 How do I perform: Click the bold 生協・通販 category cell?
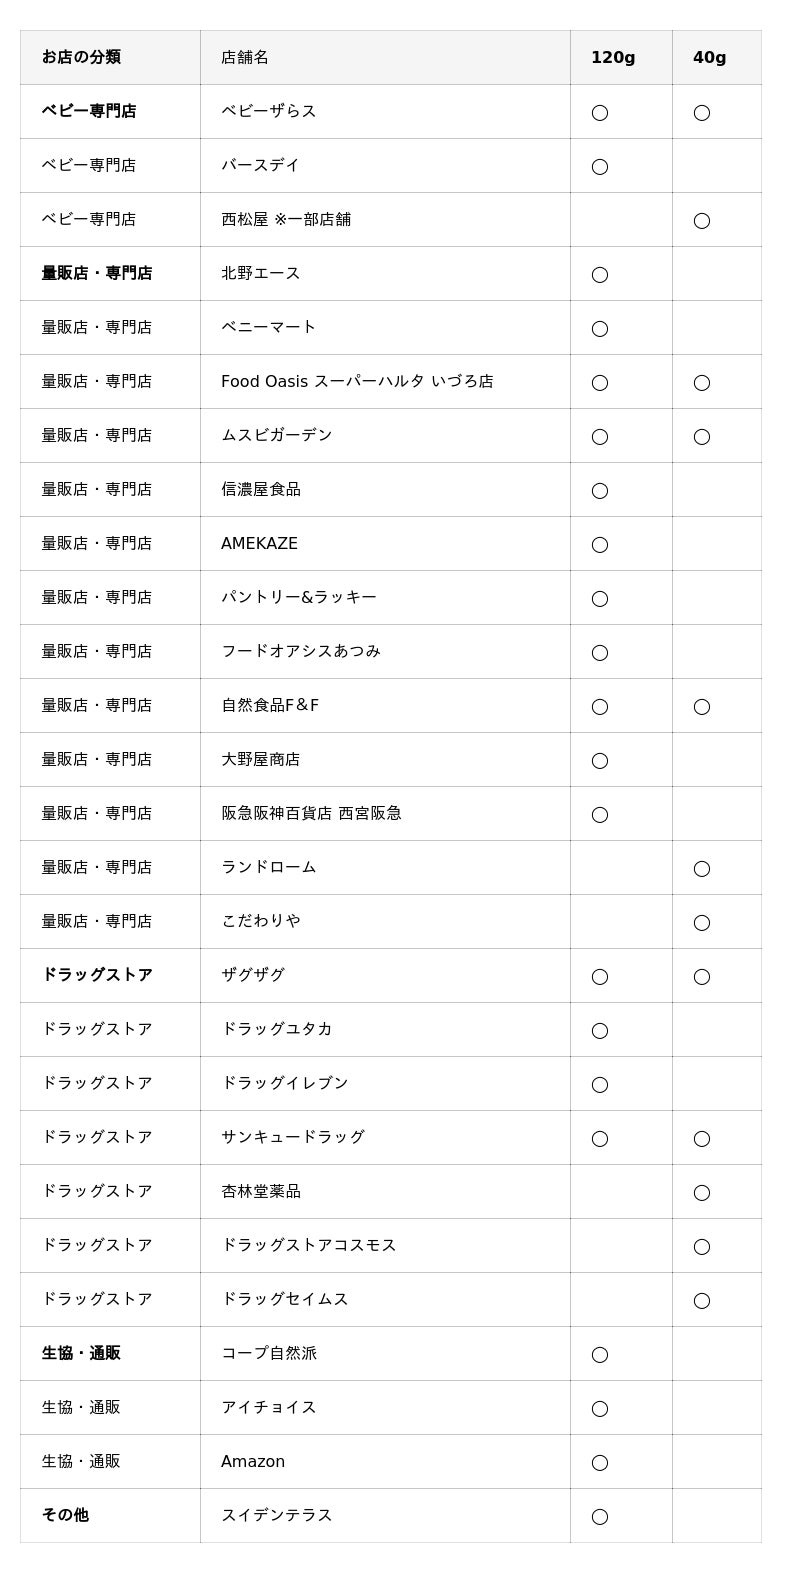[81, 1353]
